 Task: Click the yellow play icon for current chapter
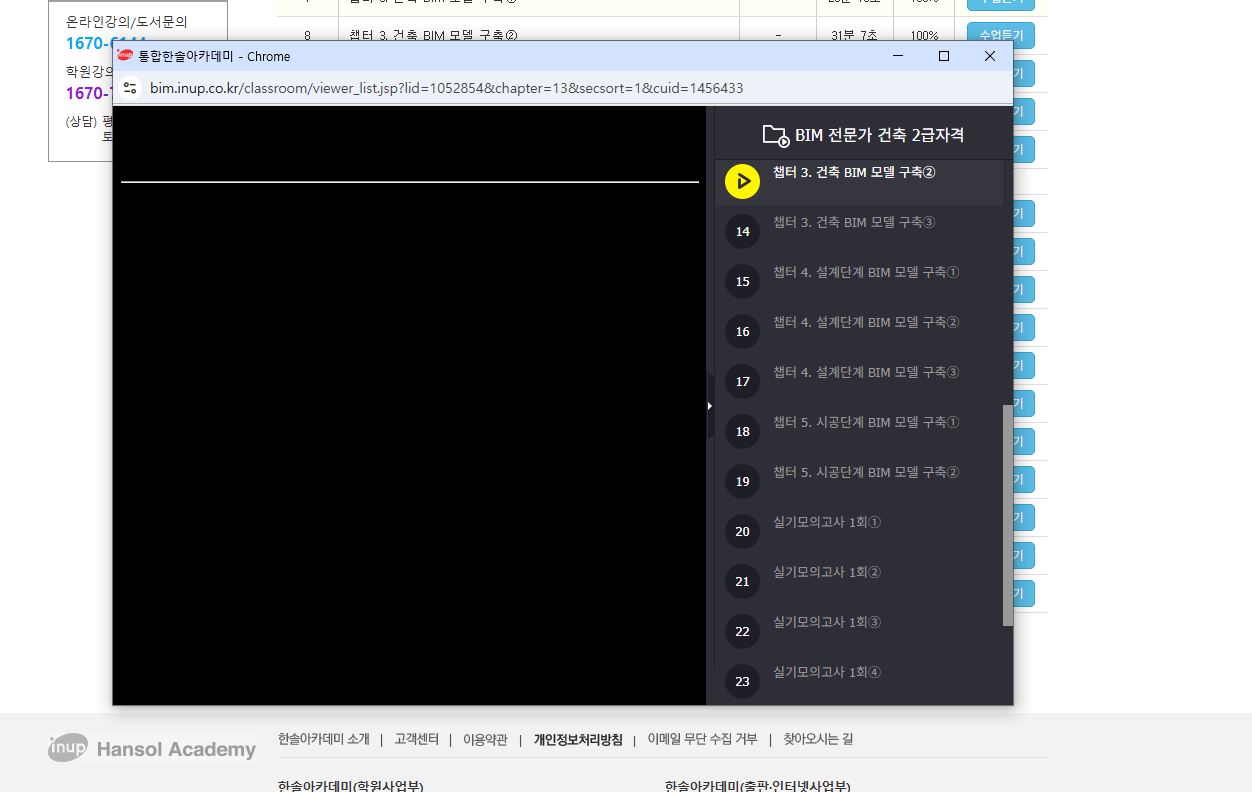coord(742,181)
